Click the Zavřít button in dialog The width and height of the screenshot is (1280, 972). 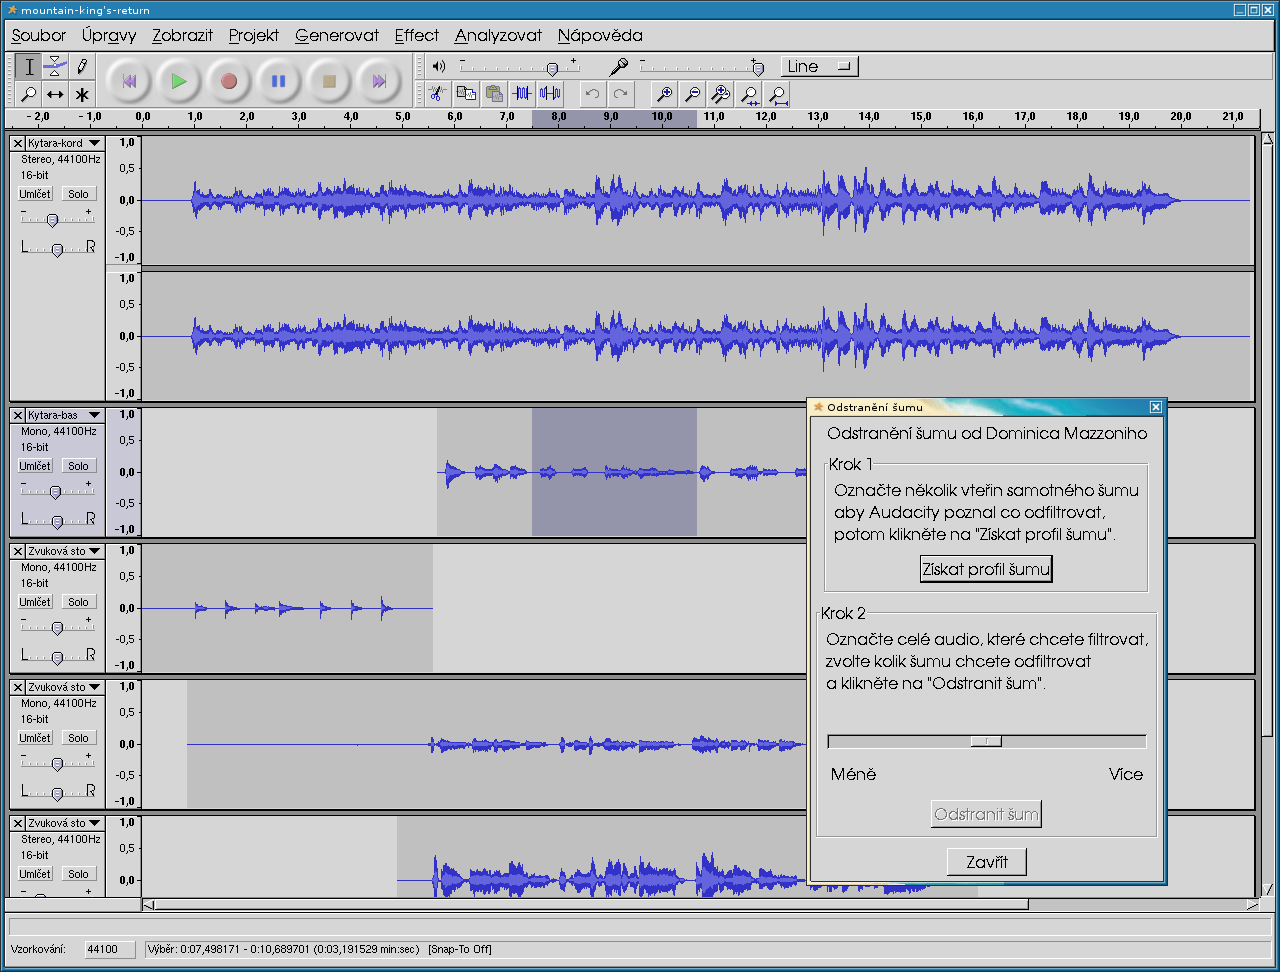coord(986,862)
